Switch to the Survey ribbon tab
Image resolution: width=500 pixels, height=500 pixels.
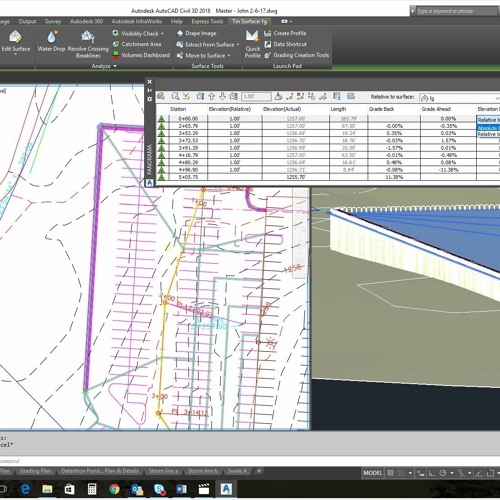(x=53, y=21)
